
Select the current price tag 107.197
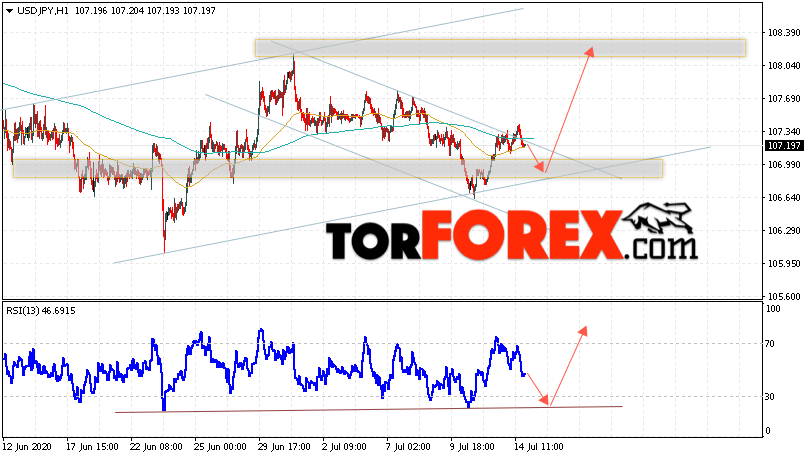tap(784, 146)
